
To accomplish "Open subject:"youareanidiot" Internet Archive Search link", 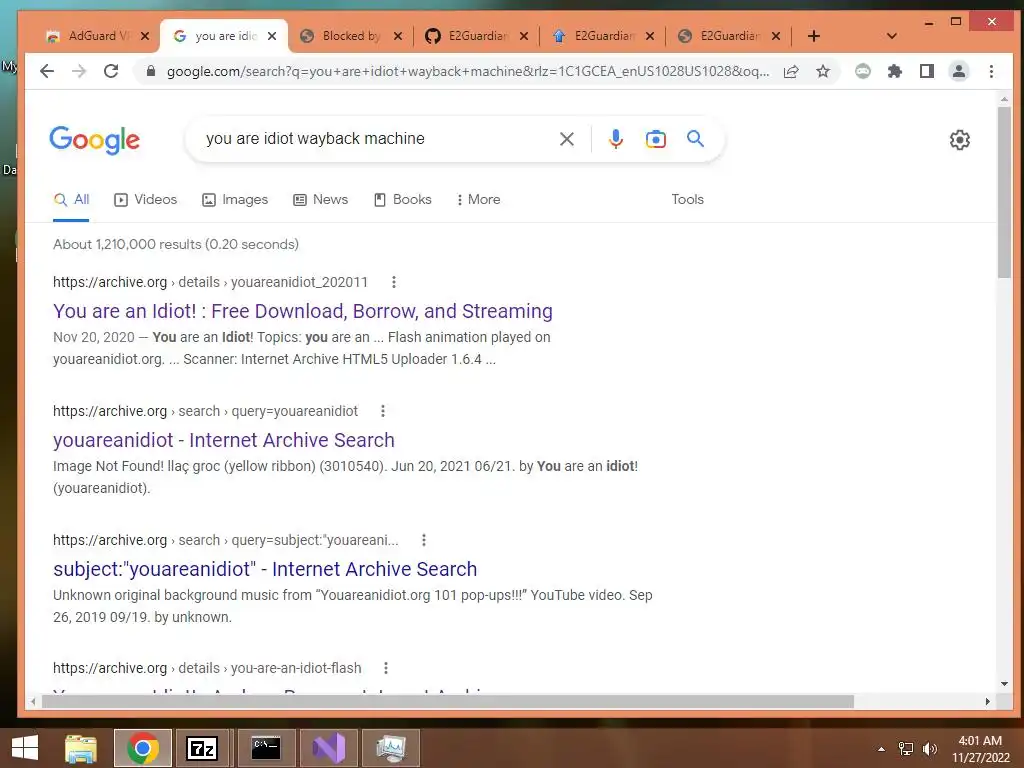I will coord(265,569).
